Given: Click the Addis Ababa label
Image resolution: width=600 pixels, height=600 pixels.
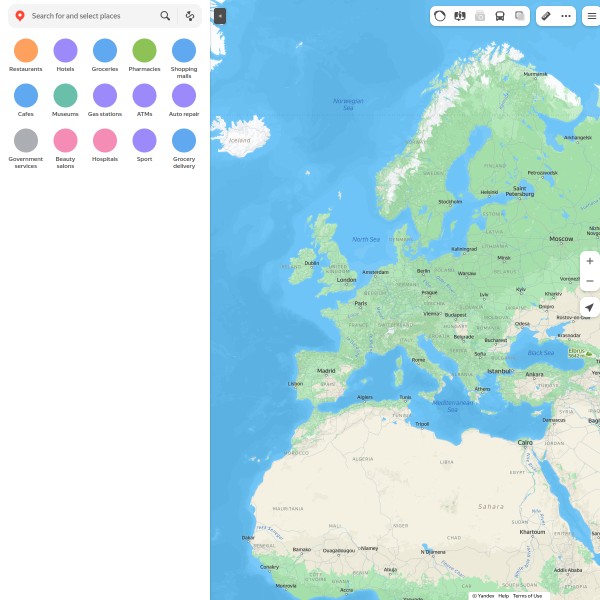Looking at the screenshot, I should click(568, 570).
